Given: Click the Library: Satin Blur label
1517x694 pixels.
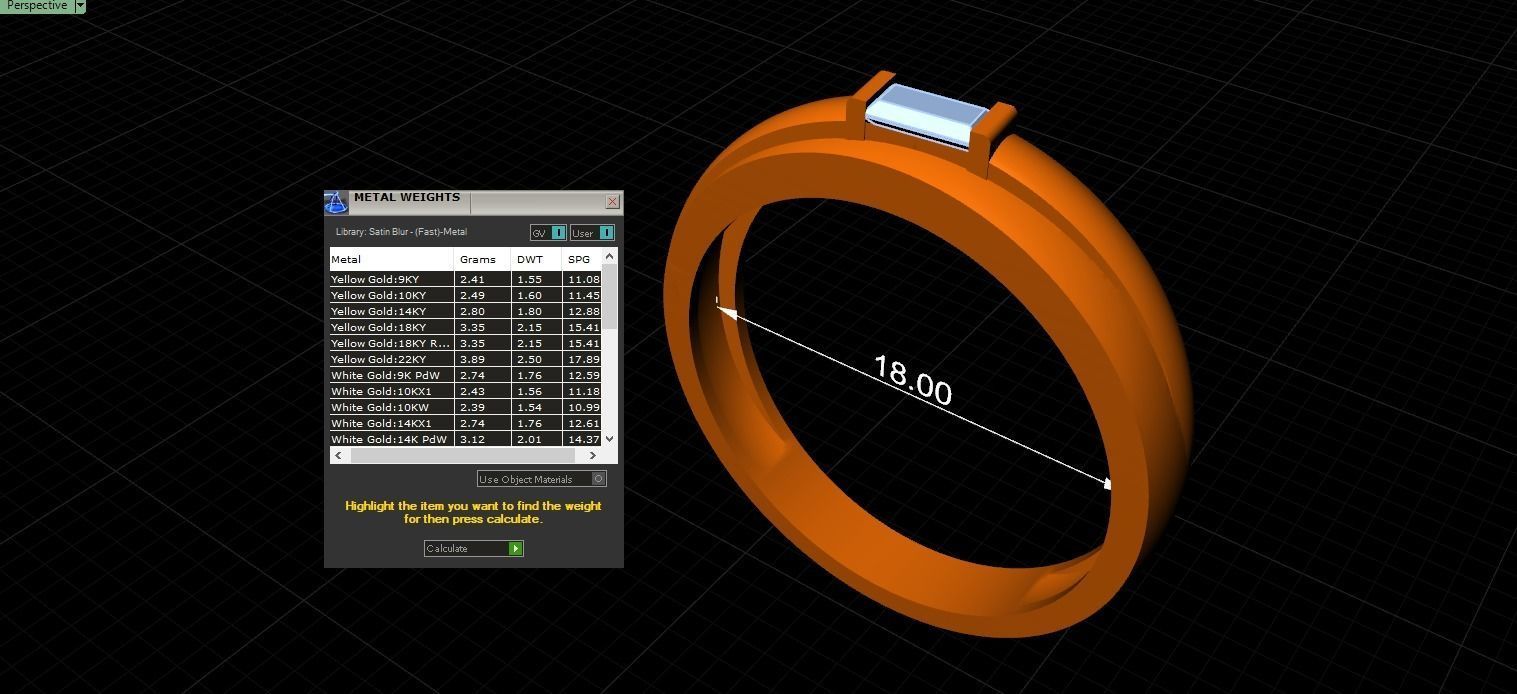Looking at the screenshot, I should point(401,232).
